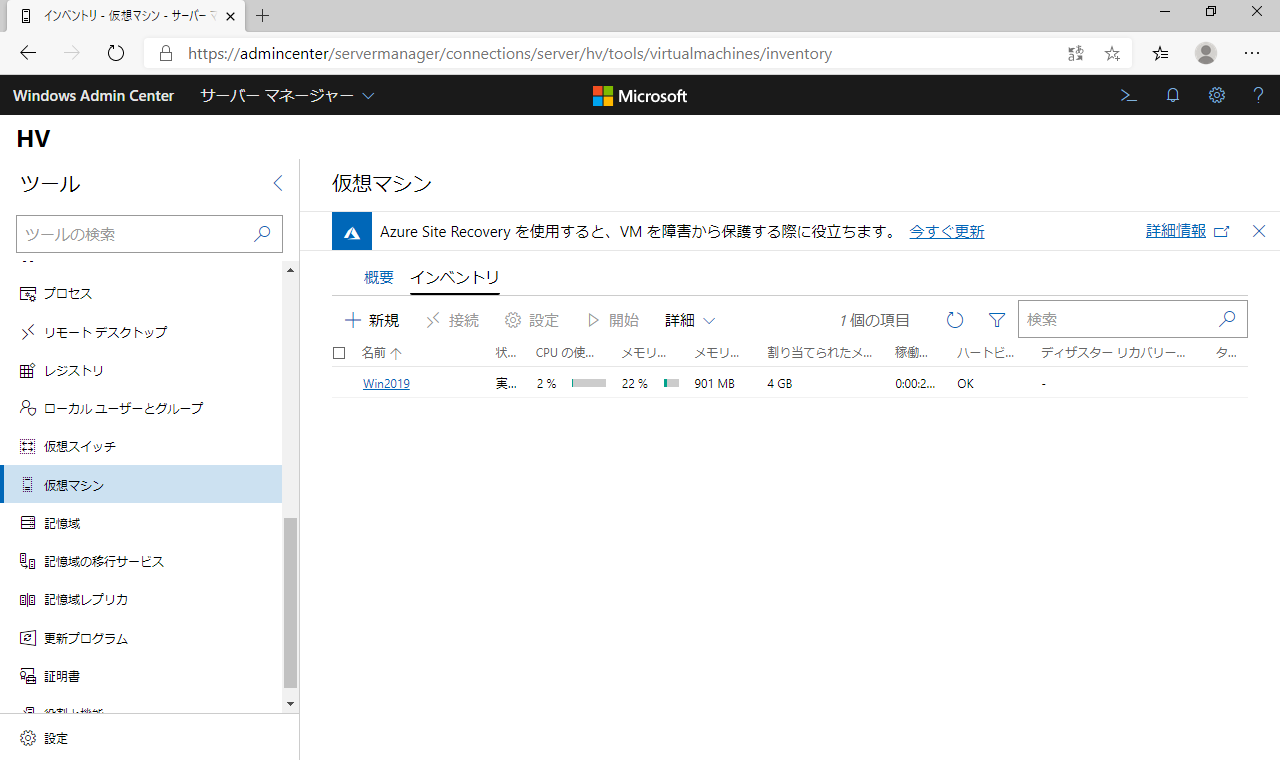Click scrollbar up arrow in tools list
The height and width of the screenshot is (760, 1280).
[x=291, y=270]
